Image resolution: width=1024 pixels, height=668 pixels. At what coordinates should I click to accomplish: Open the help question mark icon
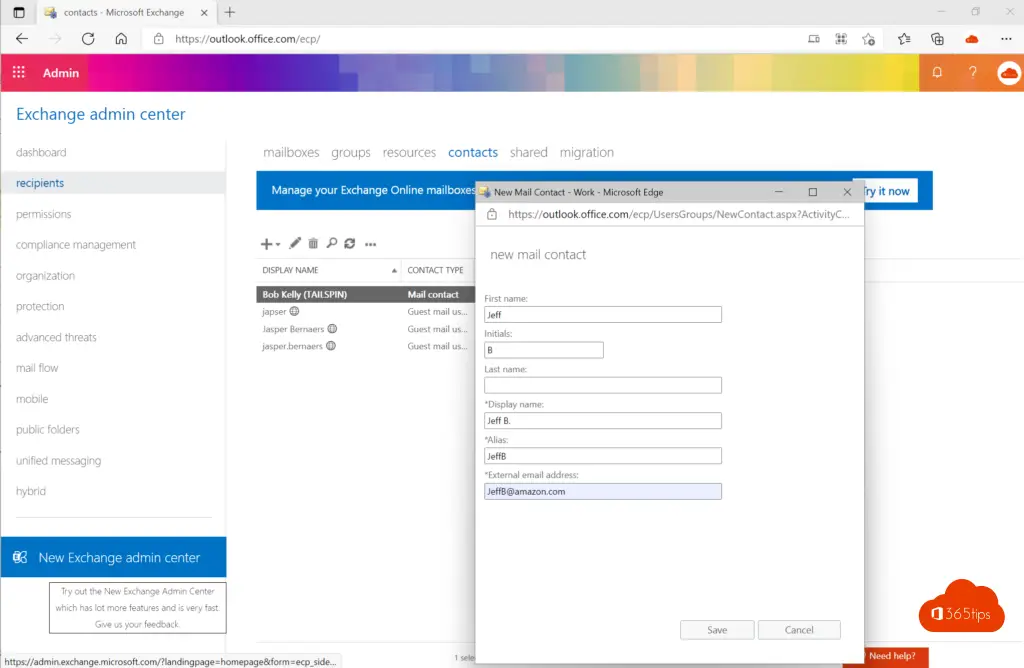tap(972, 72)
